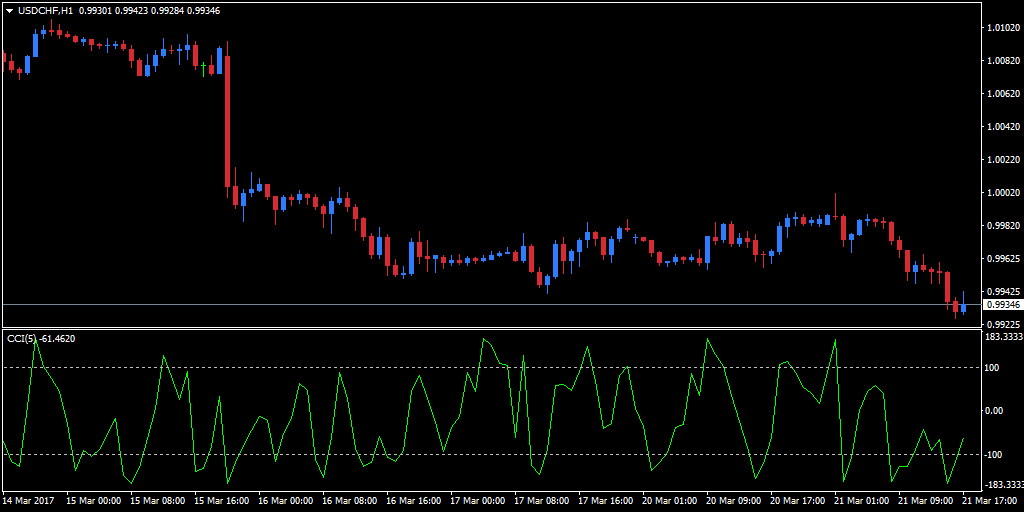Click the 15 Mar 08:00 time label
1024x512 pixels.
(157, 501)
